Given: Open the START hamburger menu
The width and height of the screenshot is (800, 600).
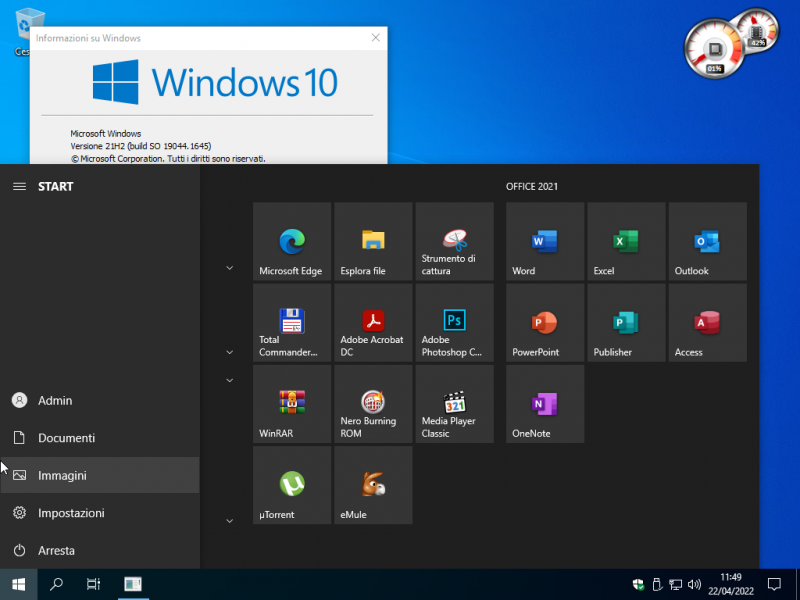Looking at the screenshot, I should pyautogui.click(x=19, y=185).
